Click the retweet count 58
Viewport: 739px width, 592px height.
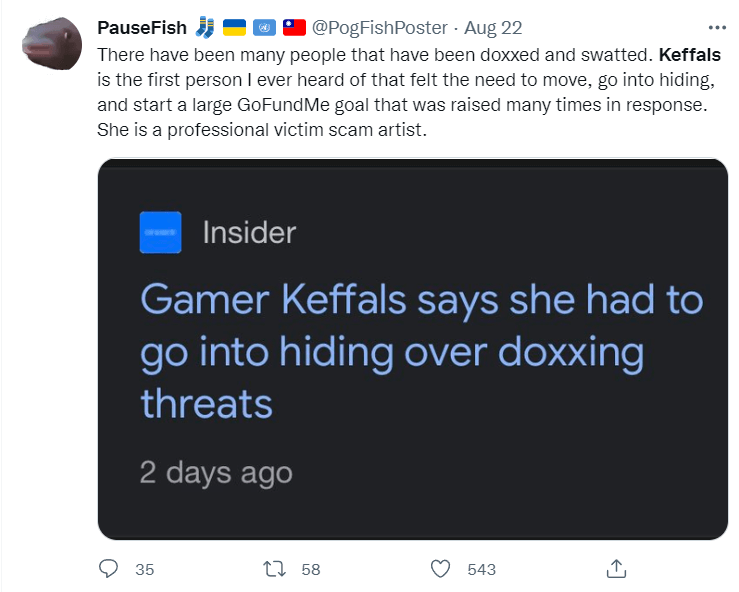(311, 569)
